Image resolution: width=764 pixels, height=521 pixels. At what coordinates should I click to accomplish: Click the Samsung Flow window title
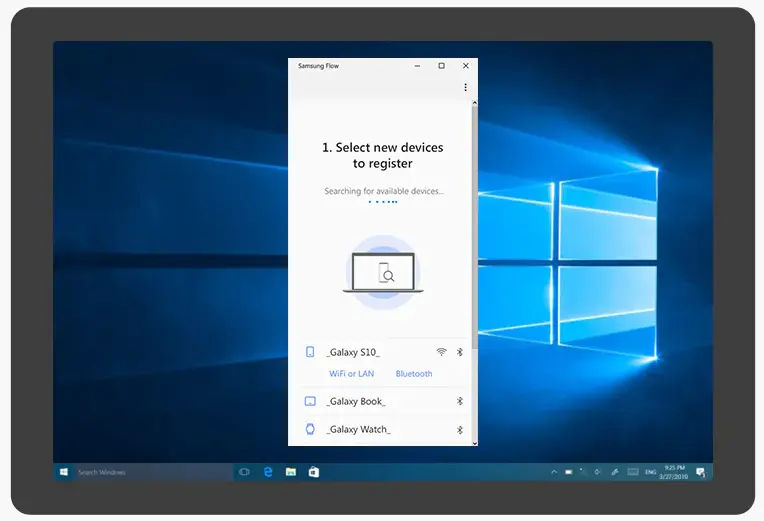click(x=318, y=66)
